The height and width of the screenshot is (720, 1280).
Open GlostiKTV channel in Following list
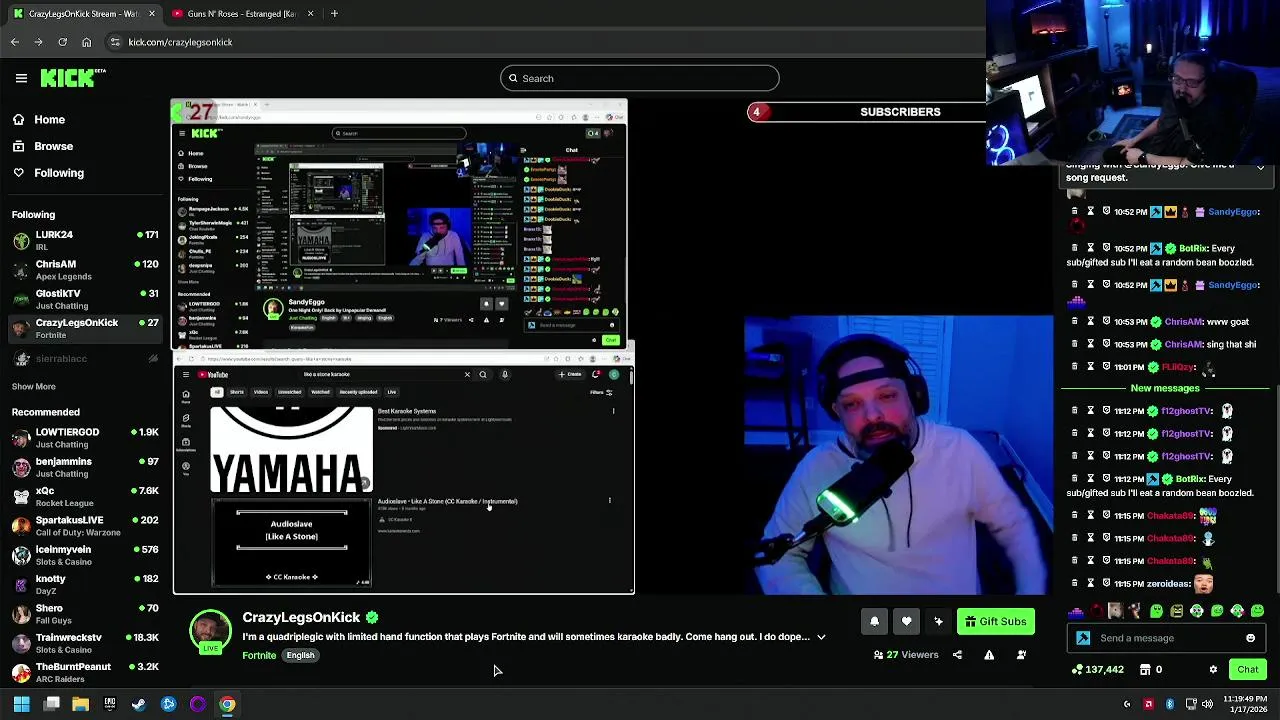click(x=85, y=299)
